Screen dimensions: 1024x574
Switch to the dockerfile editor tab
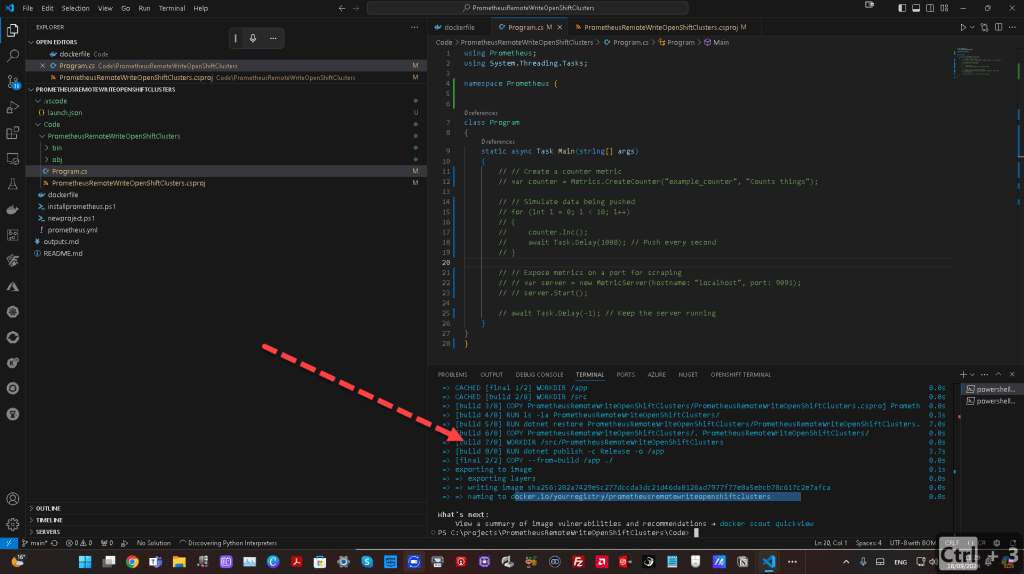click(x=459, y=27)
